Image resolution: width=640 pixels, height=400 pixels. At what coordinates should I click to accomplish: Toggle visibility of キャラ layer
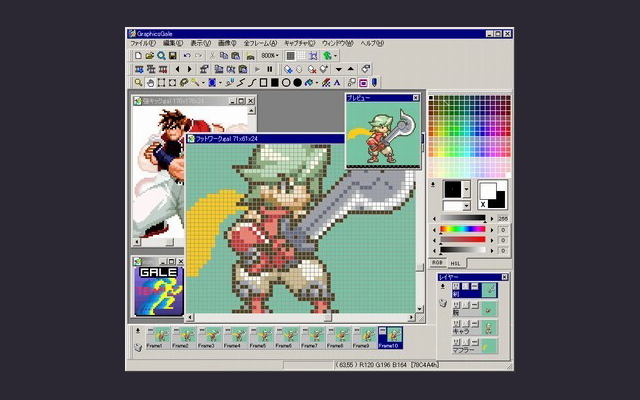(x=456, y=324)
